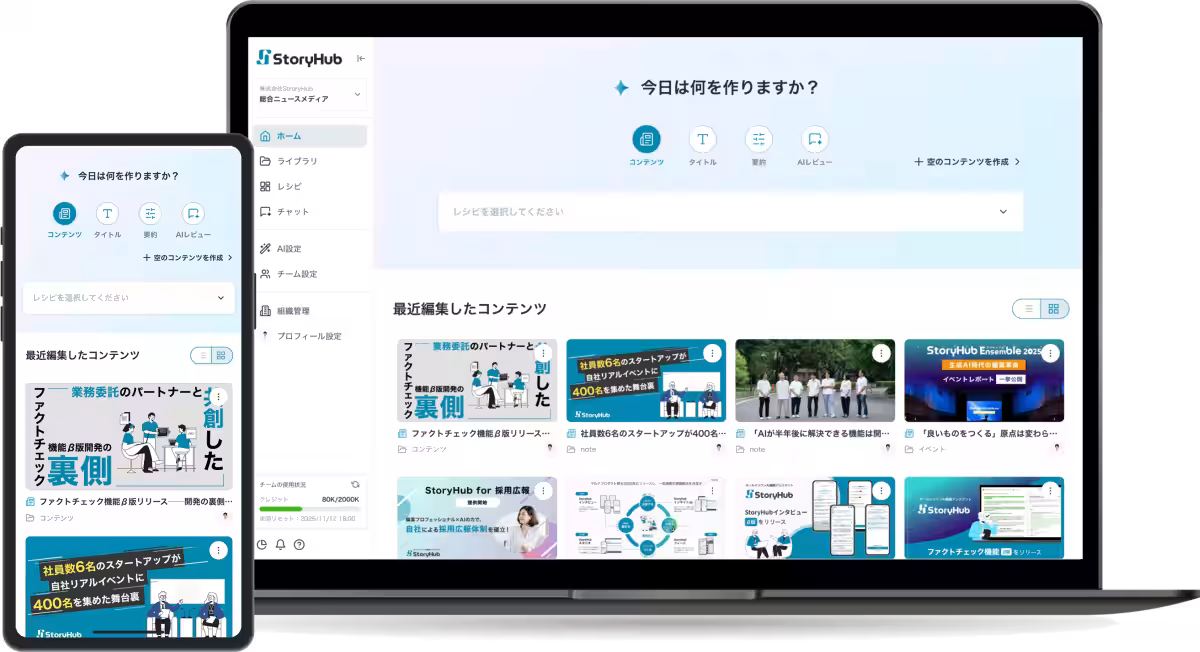
Task: Collapse the sidebar with the arrow icon
Action: (x=361, y=58)
